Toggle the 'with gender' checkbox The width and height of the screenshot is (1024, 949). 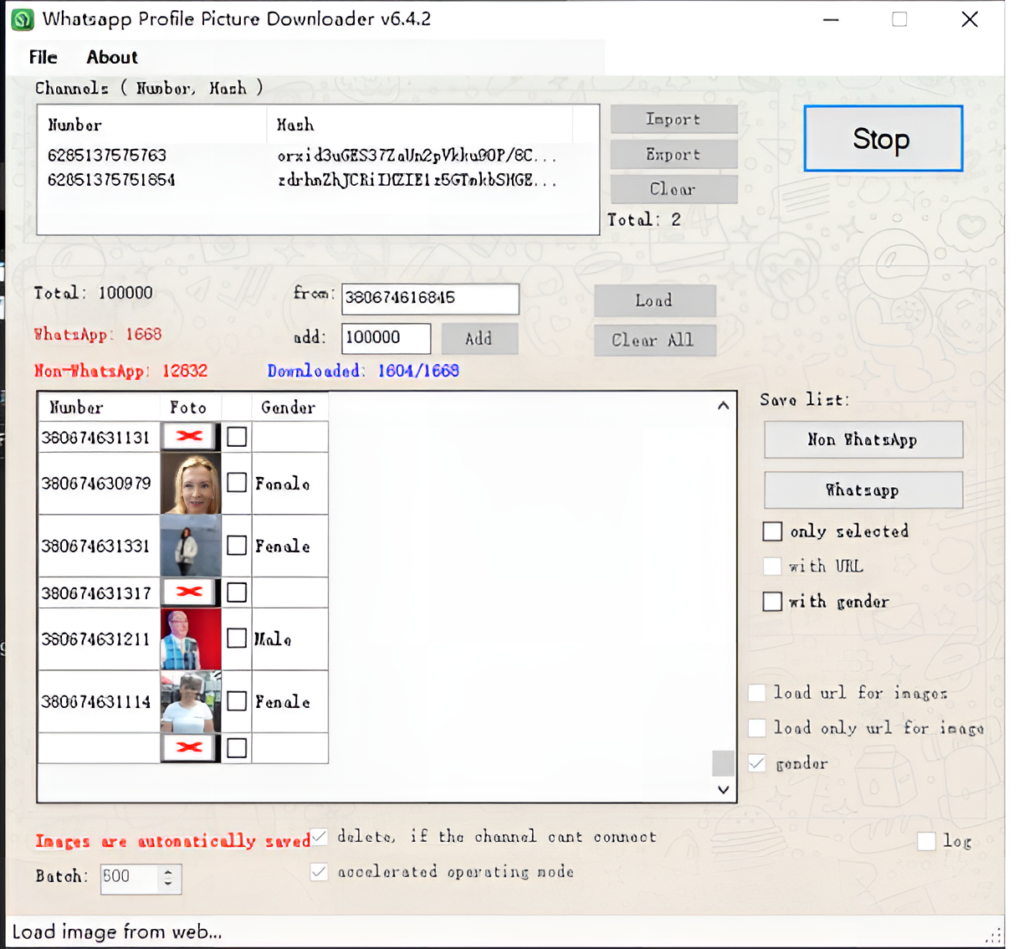pyautogui.click(x=773, y=602)
